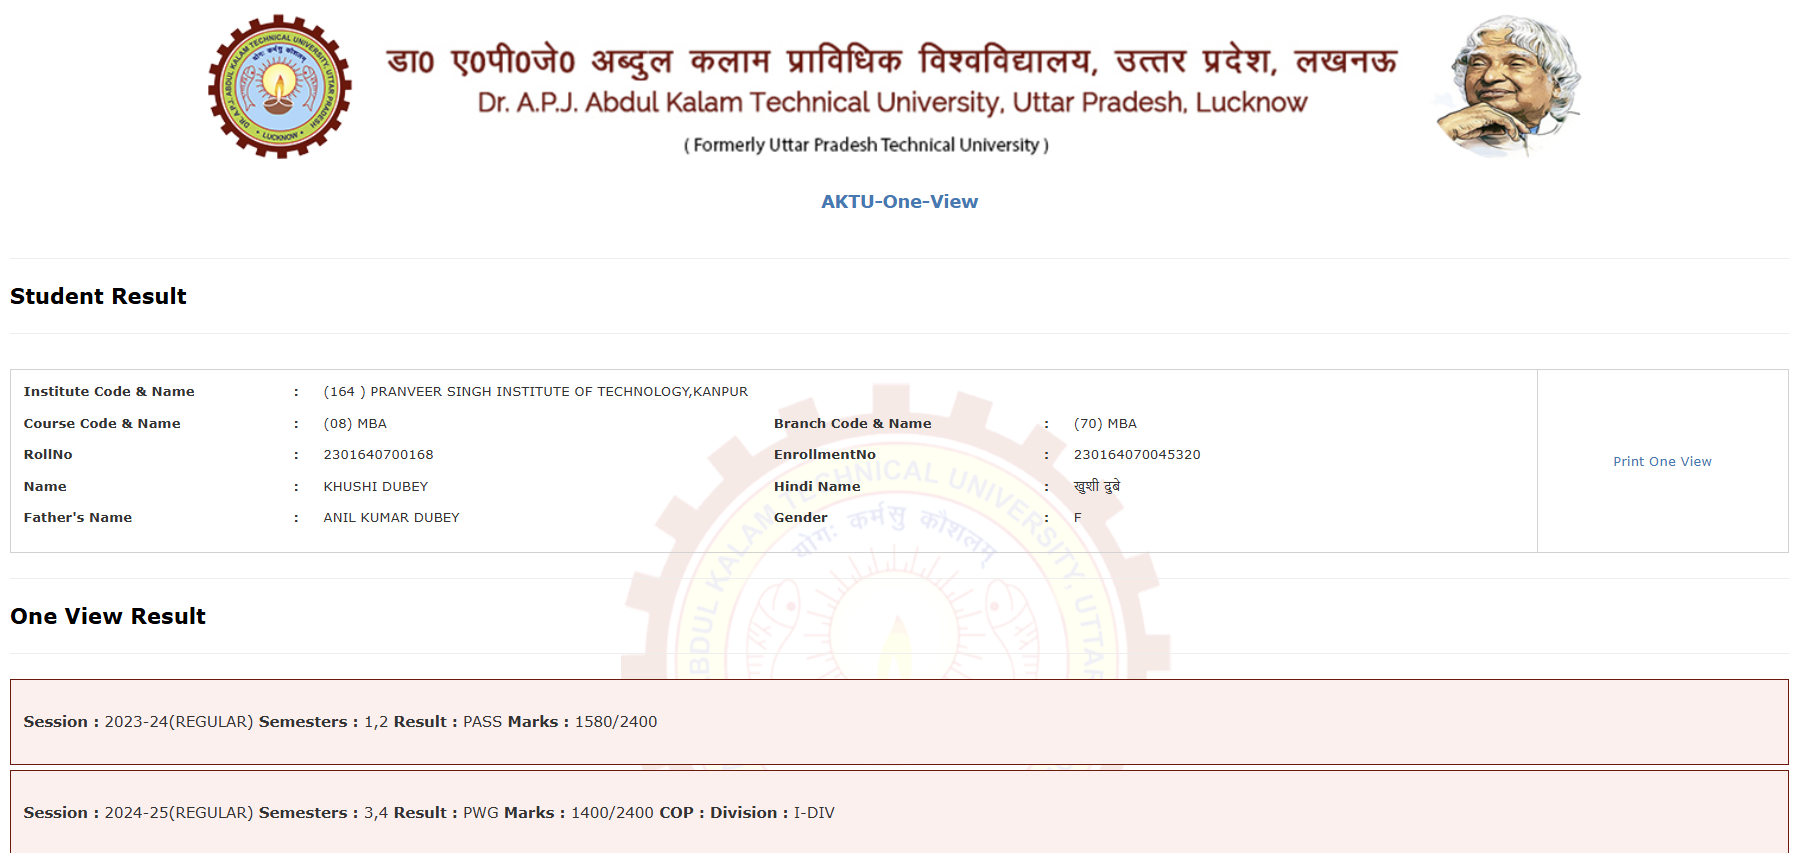Image resolution: width=1798 pixels, height=853 pixels.
Task: Click the course value (08) MBA
Action: (x=355, y=424)
